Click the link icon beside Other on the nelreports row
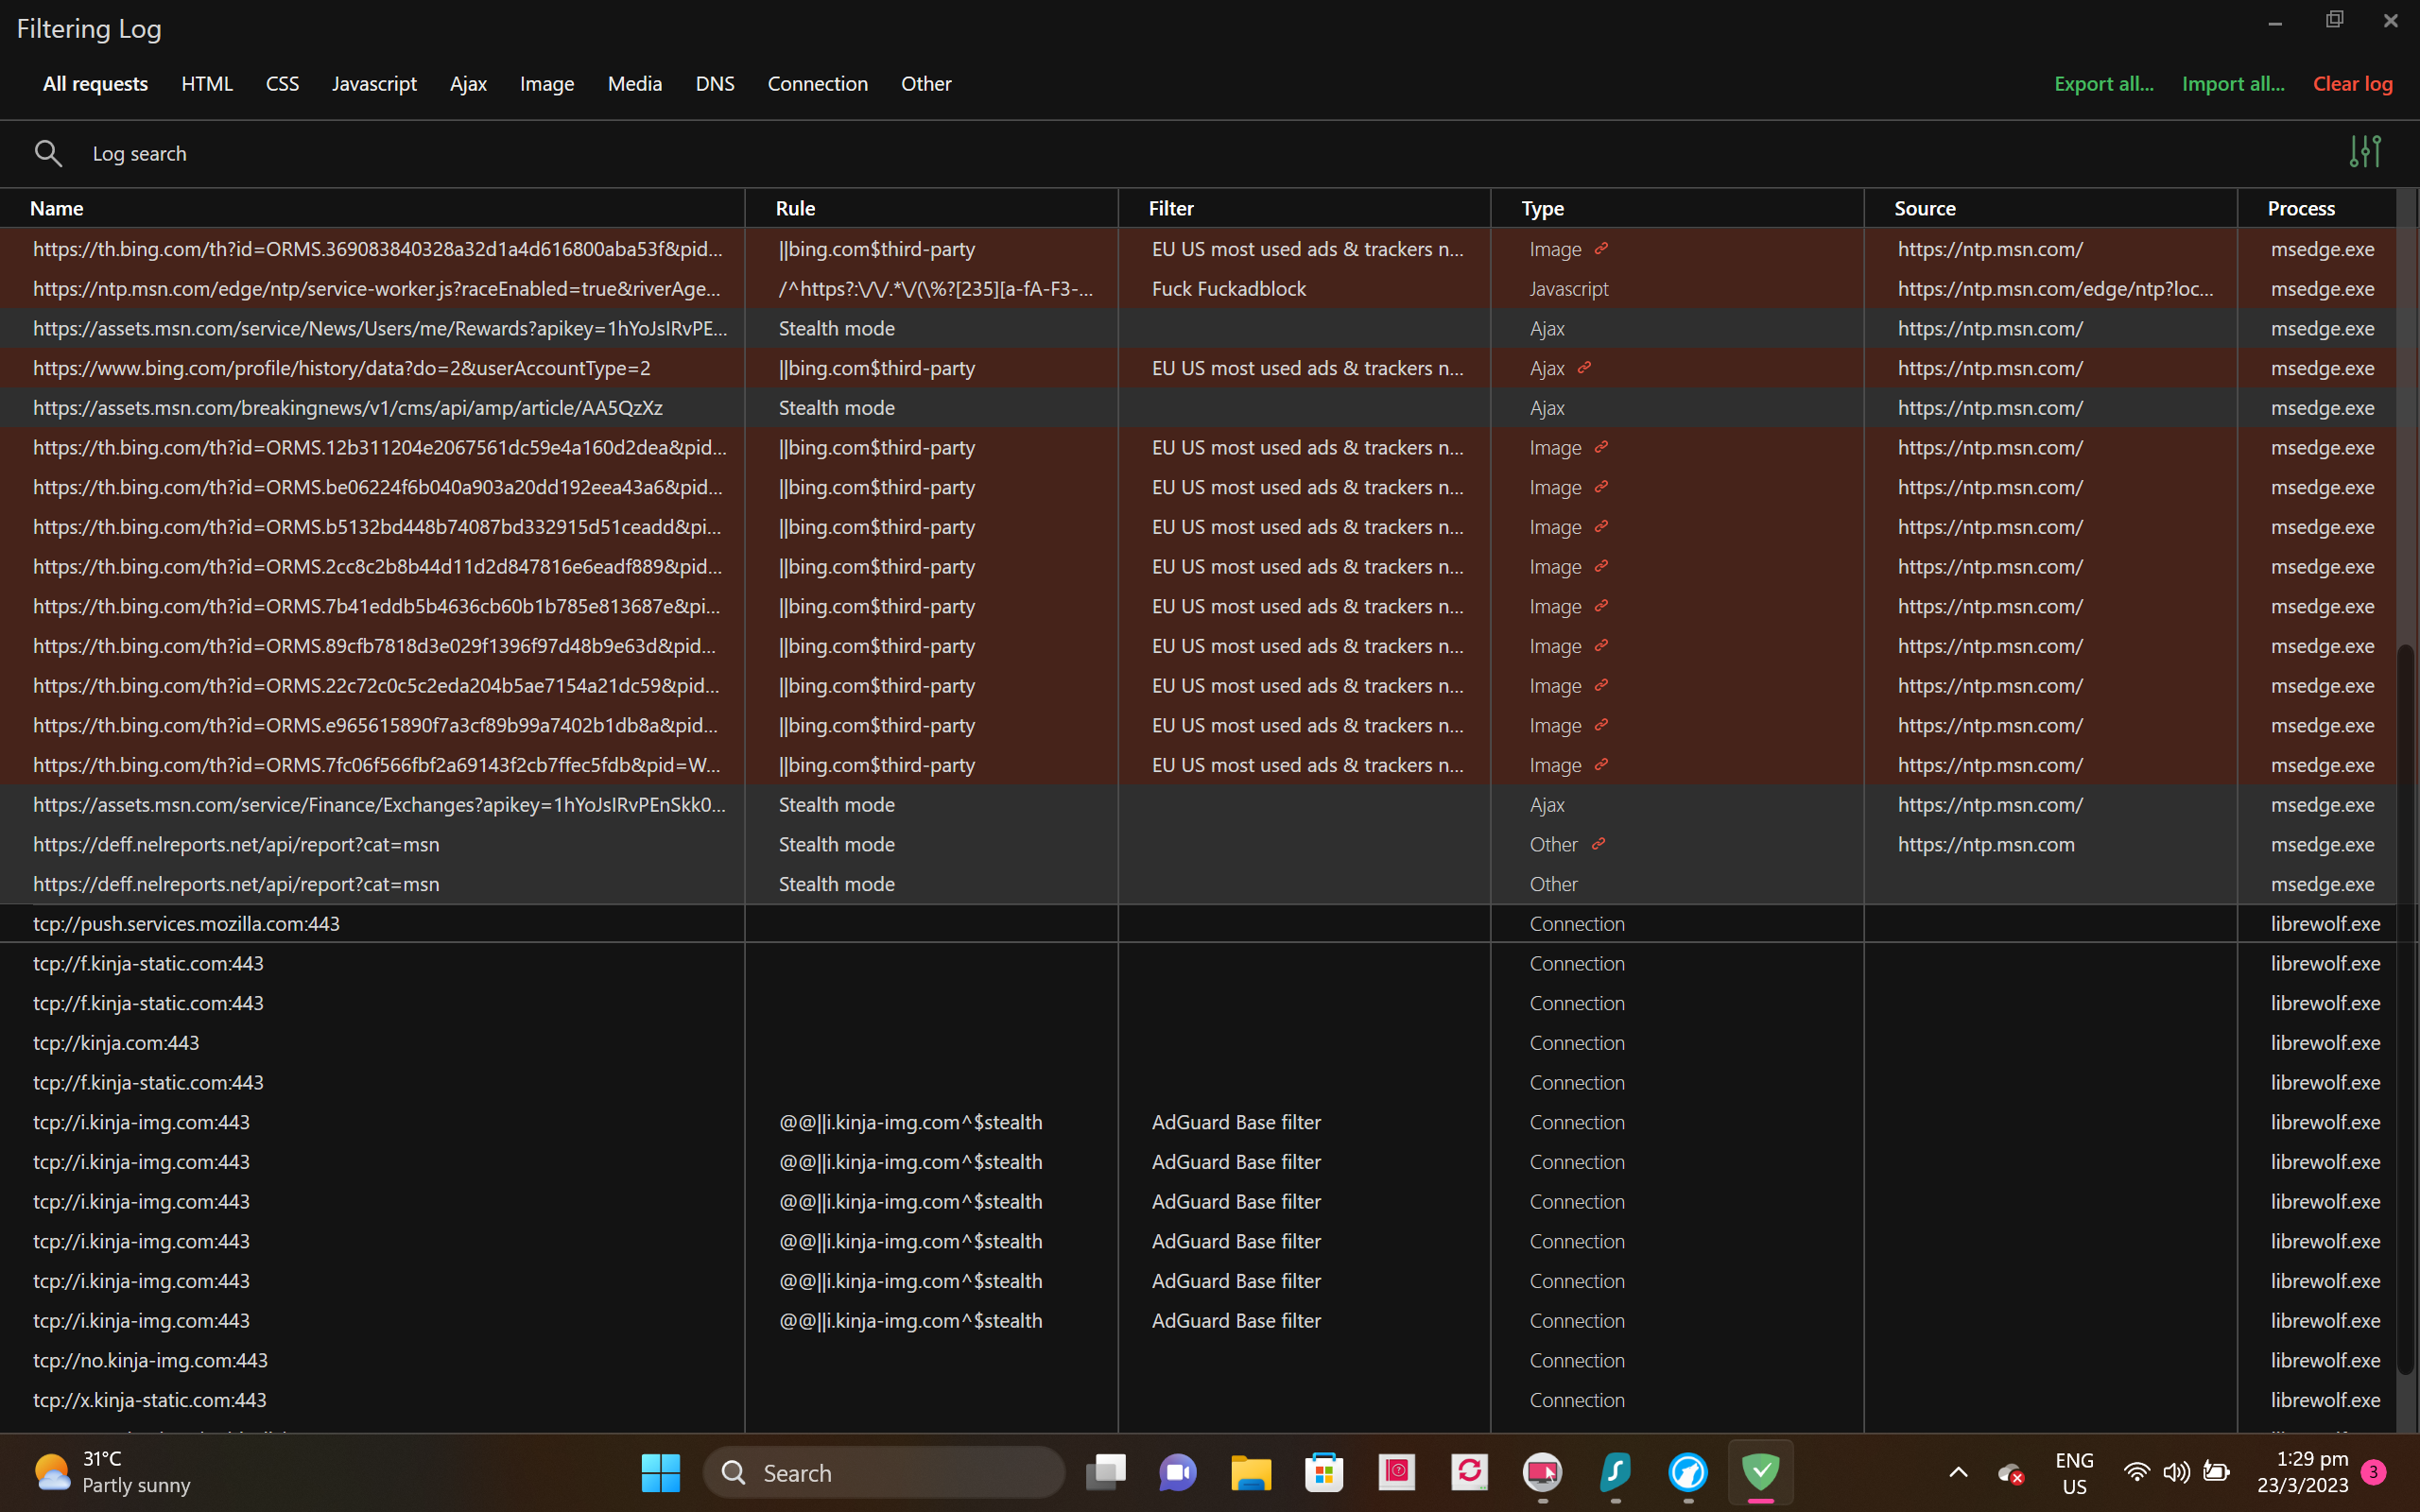This screenshot has width=2420, height=1512. pos(1598,844)
